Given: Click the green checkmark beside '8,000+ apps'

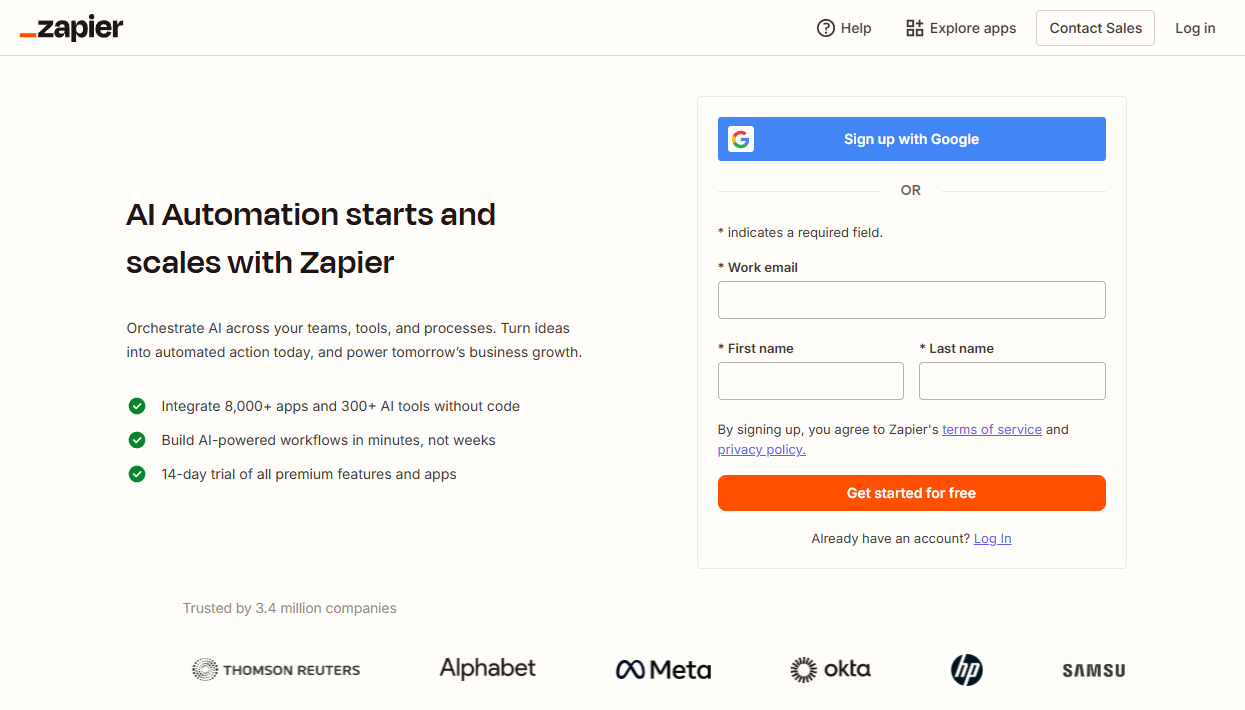Looking at the screenshot, I should click(137, 406).
